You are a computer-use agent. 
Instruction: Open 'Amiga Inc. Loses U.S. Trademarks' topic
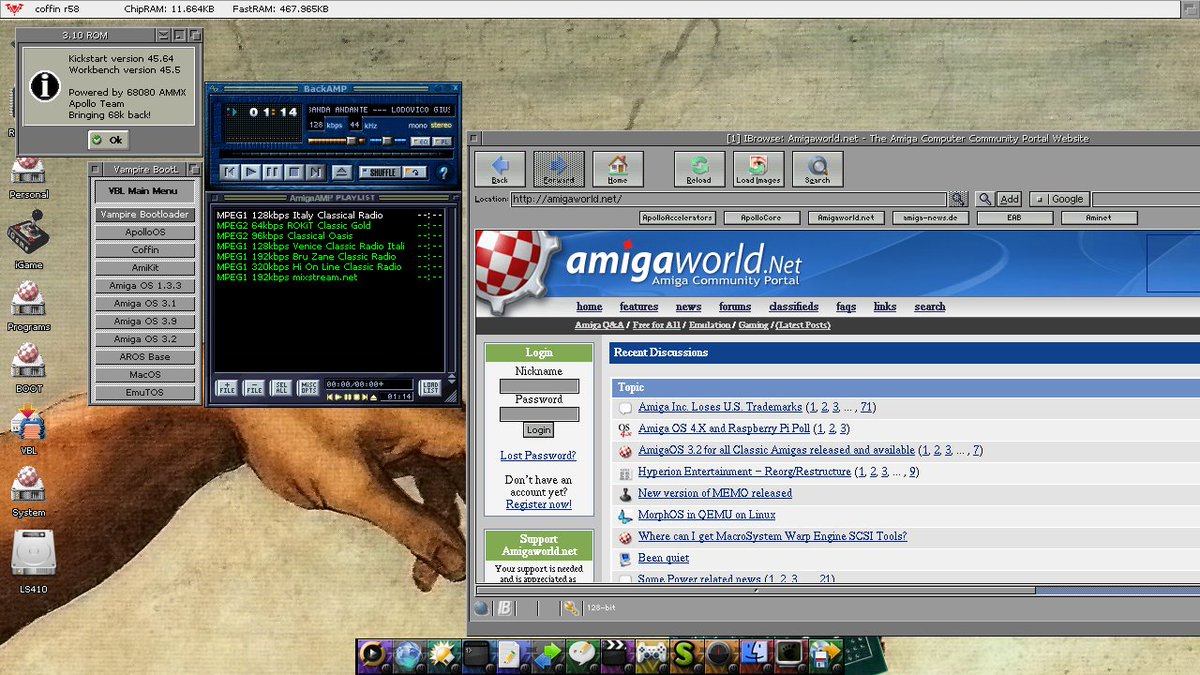click(x=720, y=407)
